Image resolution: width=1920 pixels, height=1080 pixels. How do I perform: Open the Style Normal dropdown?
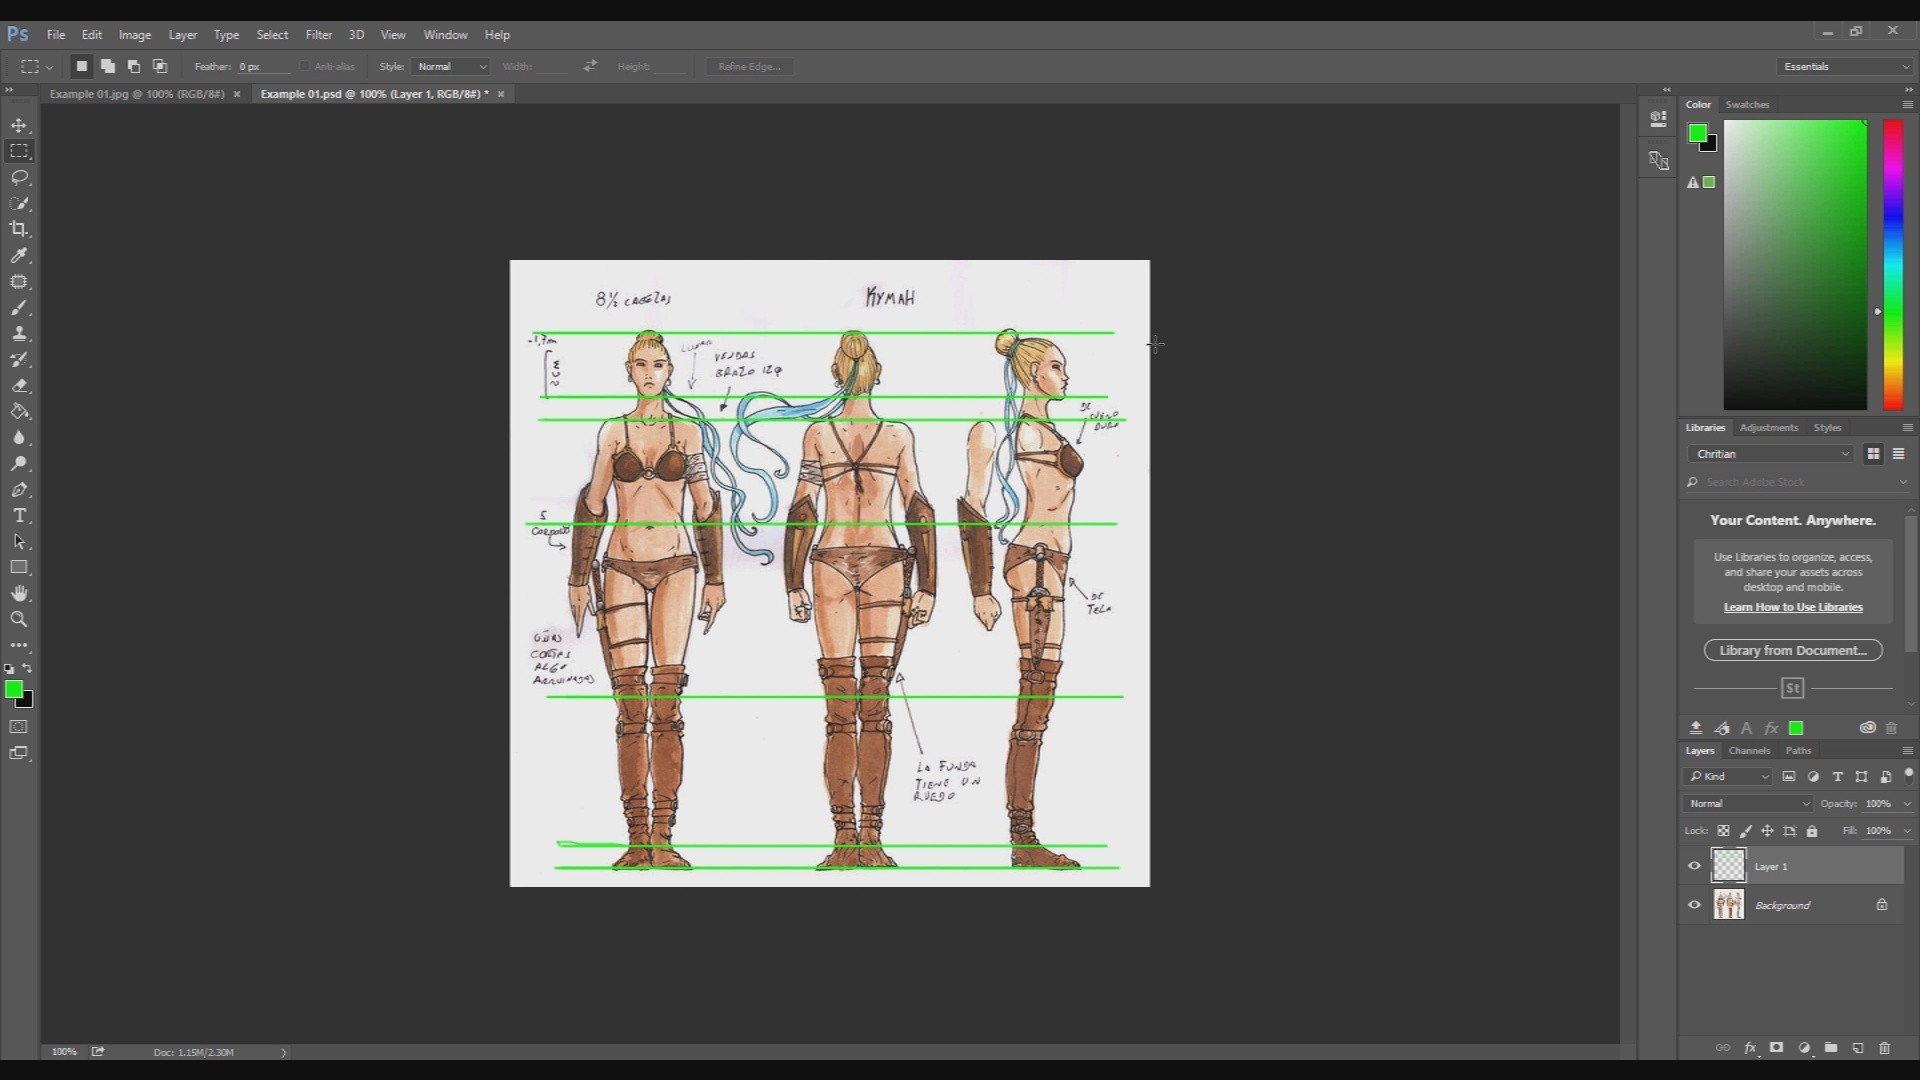click(x=450, y=66)
